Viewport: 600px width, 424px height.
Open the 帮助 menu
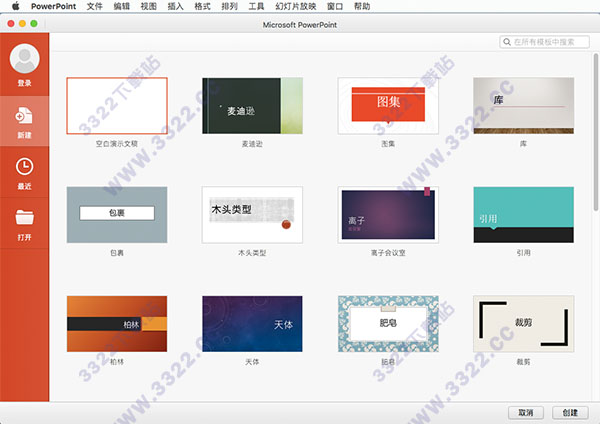pos(362,6)
